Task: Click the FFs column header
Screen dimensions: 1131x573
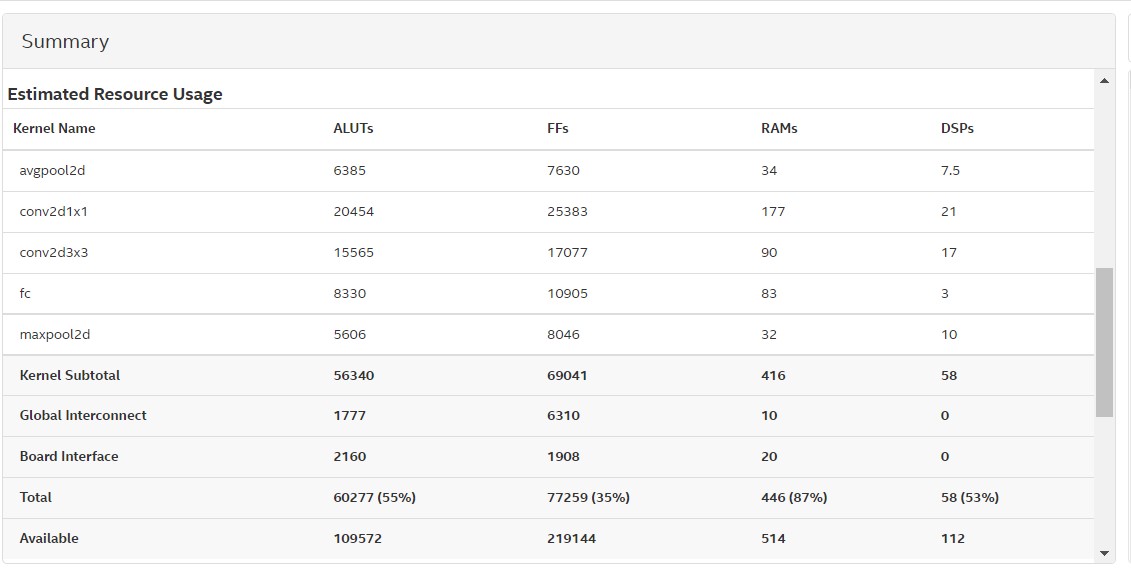Action: pyautogui.click(x=558, y=129)
